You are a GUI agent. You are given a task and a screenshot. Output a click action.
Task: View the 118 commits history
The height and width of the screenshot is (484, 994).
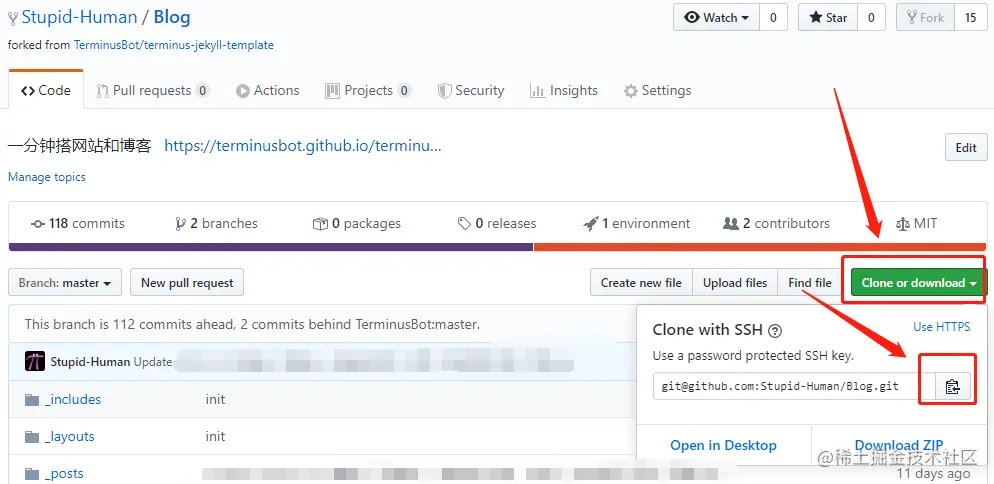78,223
